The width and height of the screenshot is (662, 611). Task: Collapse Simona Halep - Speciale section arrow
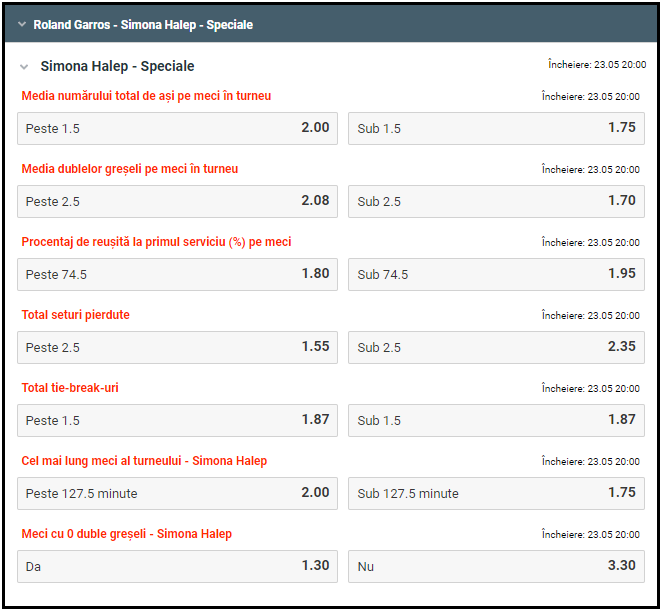tap(24, 67)
